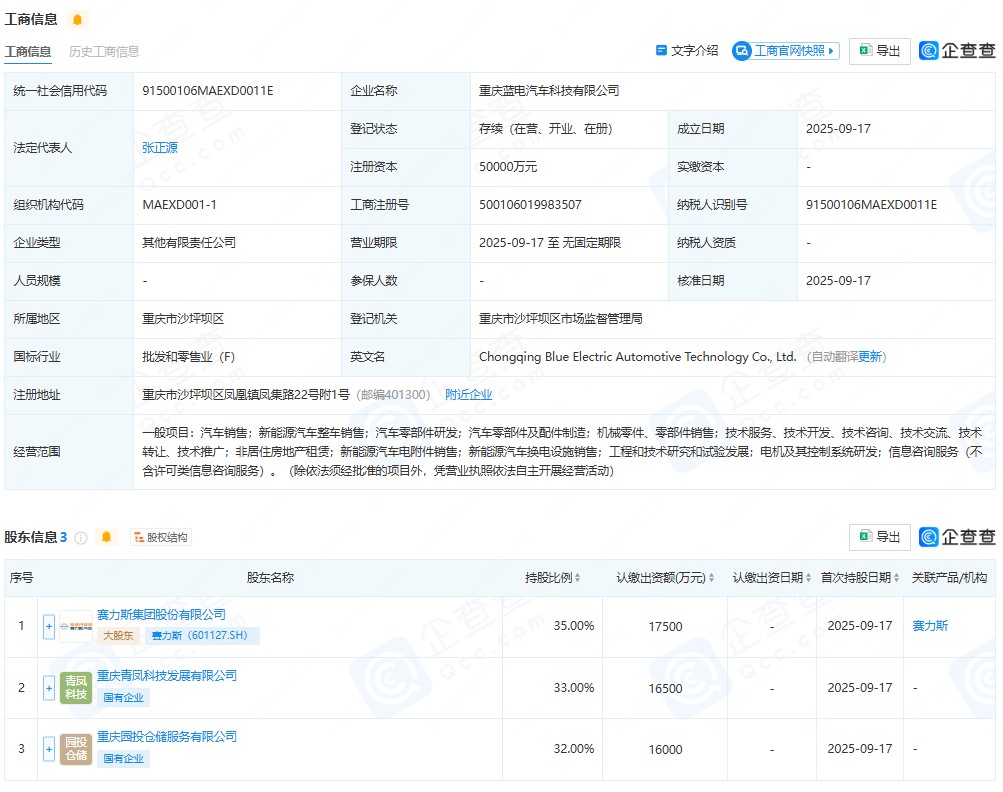Open 重庆园投仓储服务有限公司 shareholder page

(x=167, y=737)
